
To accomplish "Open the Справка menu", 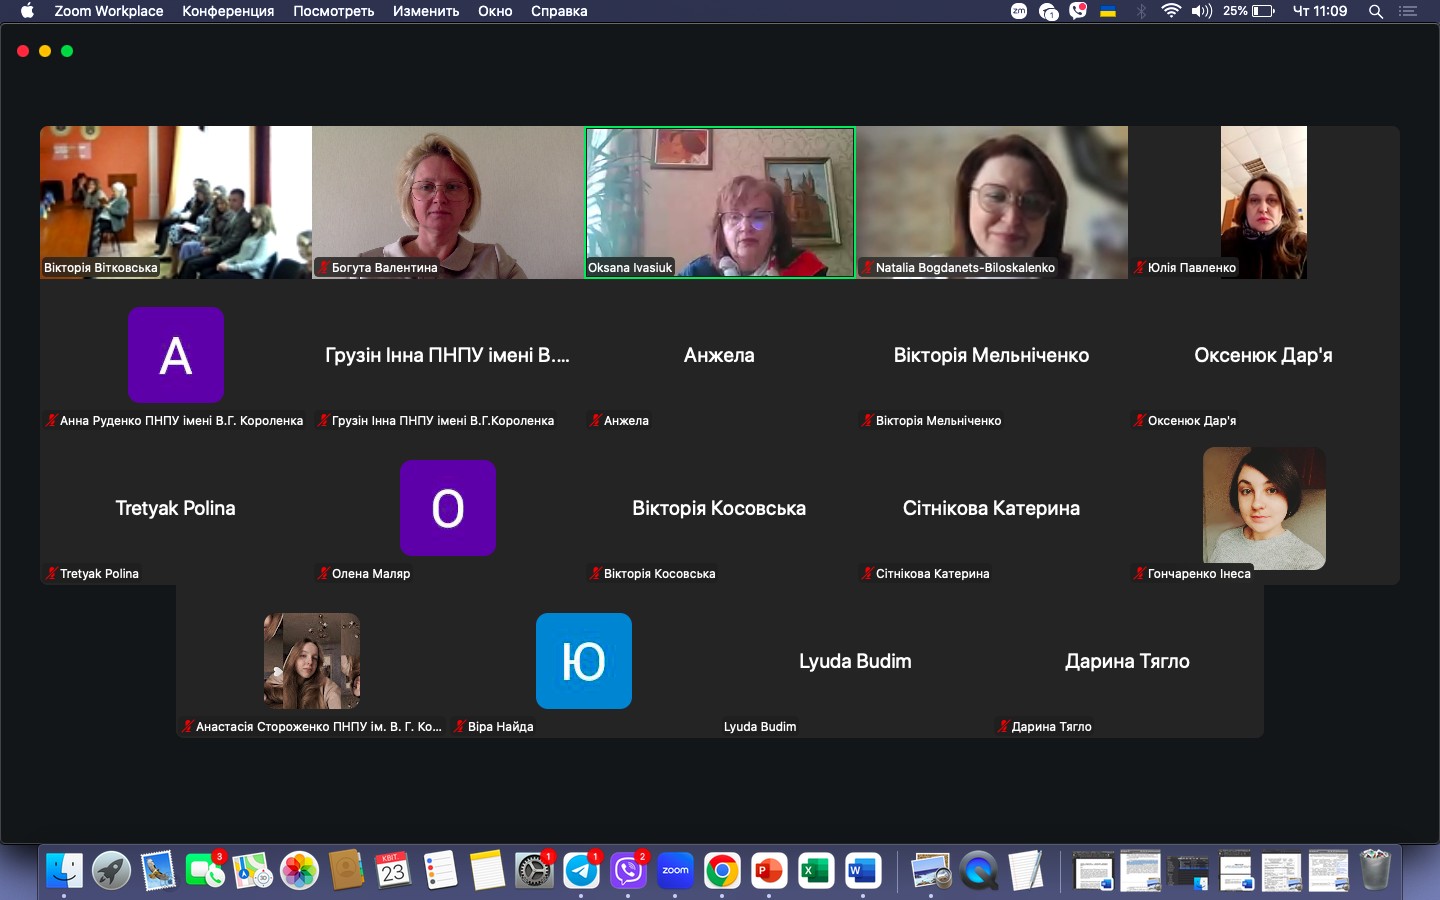I will tap(559, 11).
